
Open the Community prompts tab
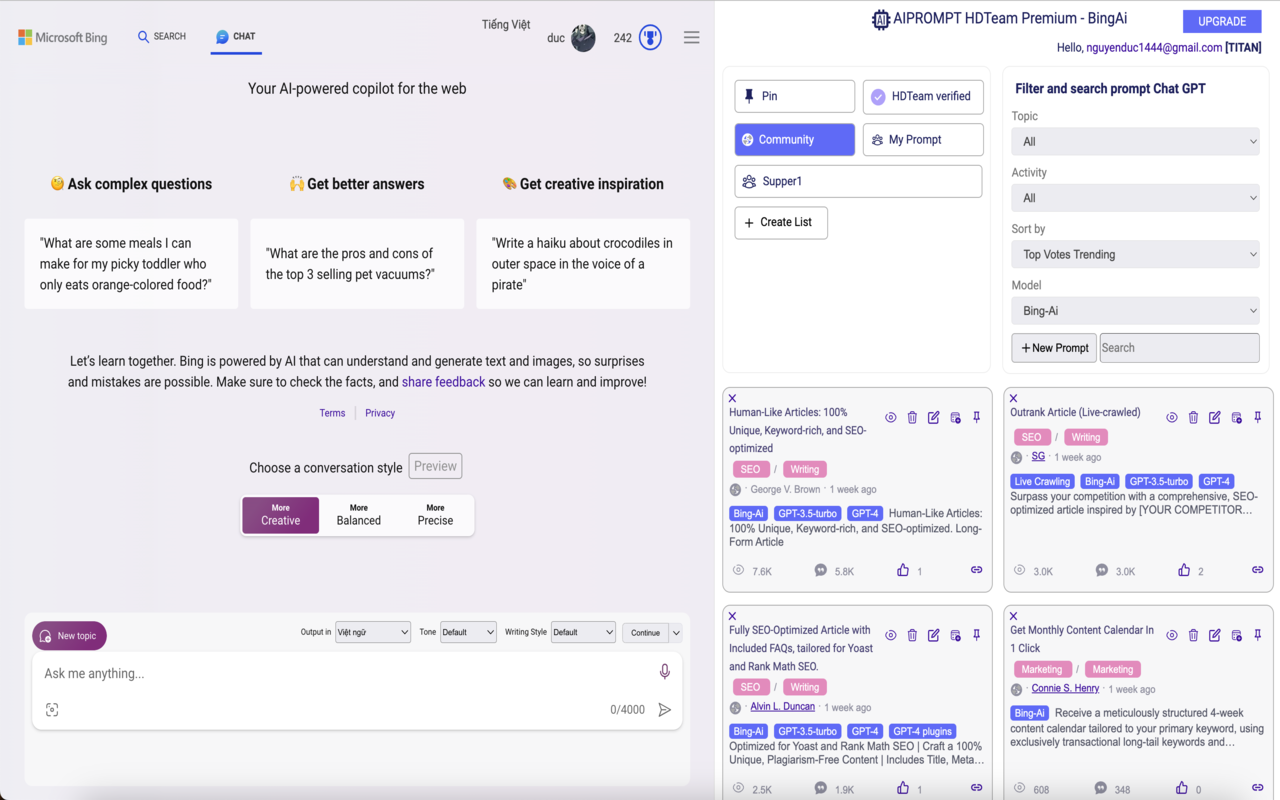[x=795, y=140]
